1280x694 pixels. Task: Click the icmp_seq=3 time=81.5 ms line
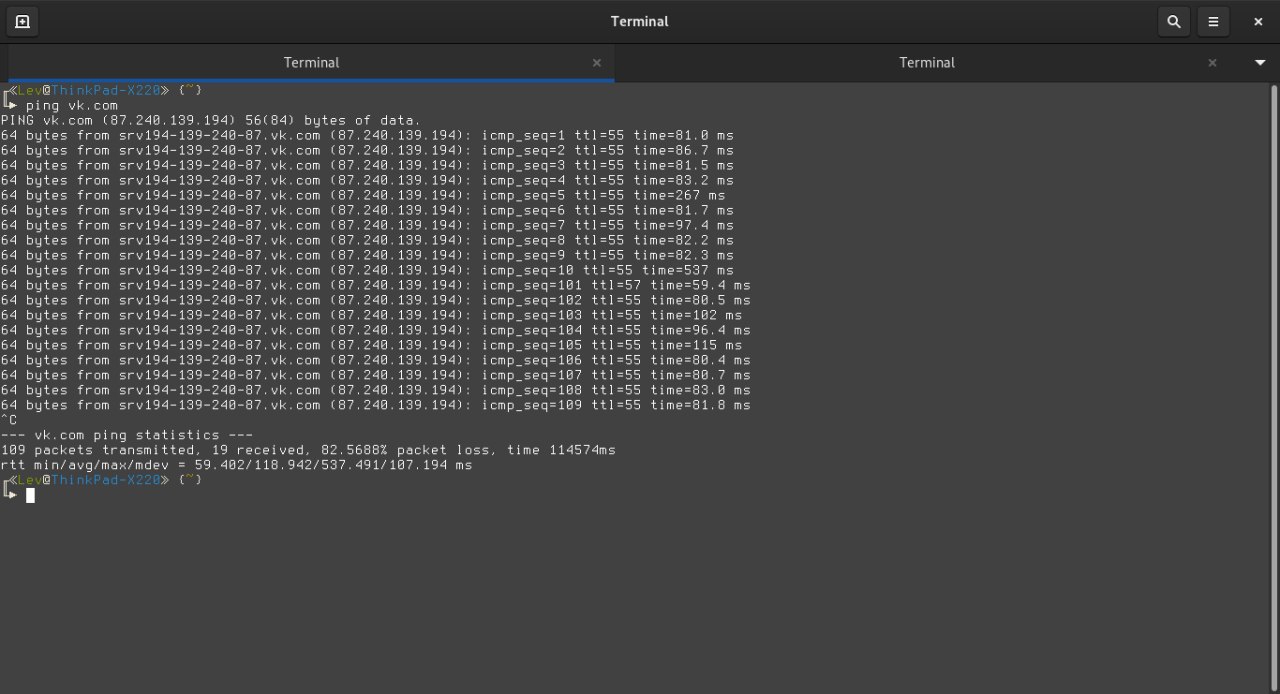367,165
